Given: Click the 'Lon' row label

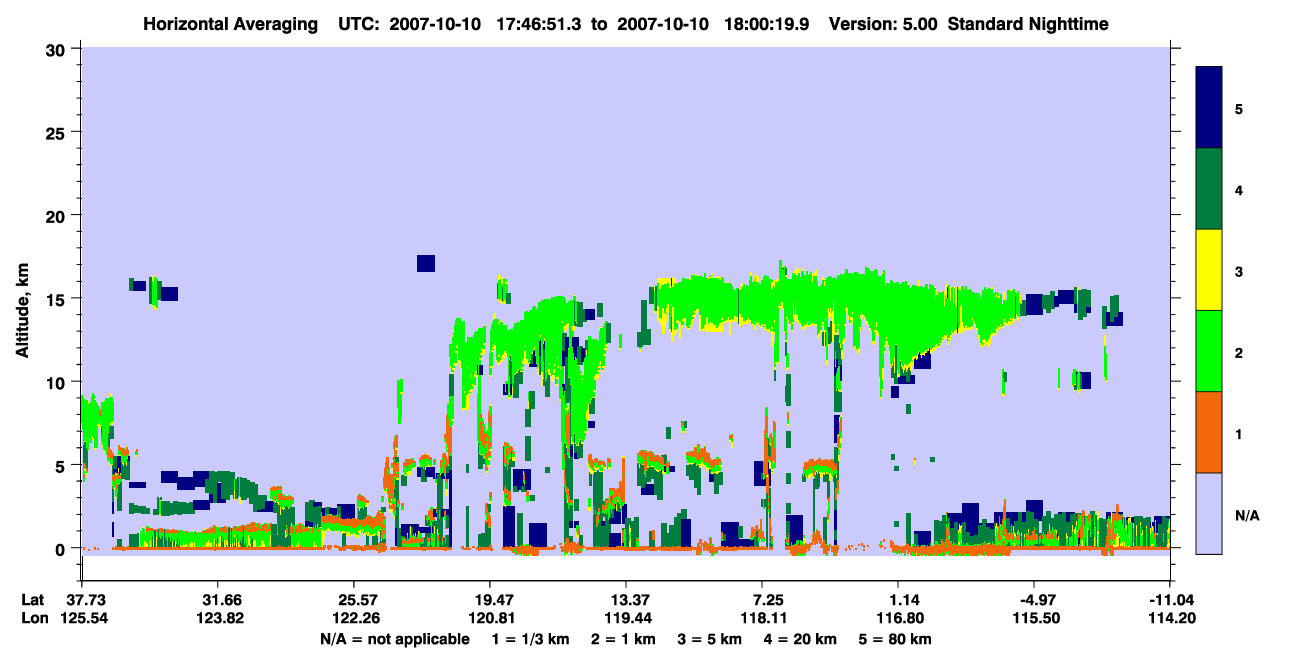Looking at the screenshot, I should click(x=33, y=618).
